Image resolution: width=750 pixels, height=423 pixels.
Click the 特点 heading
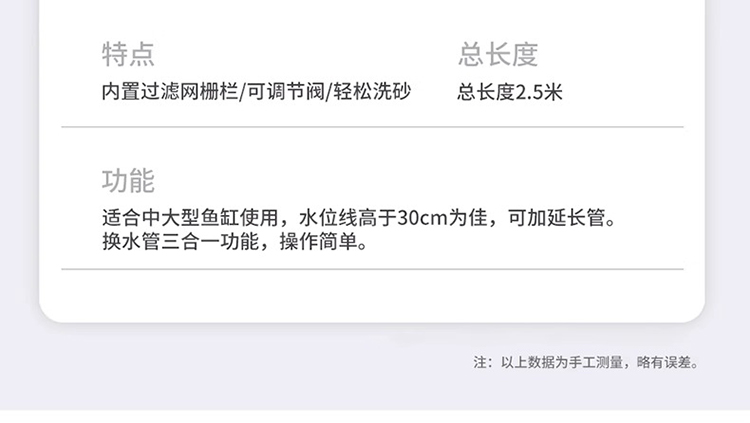click(x=128, y=54)
